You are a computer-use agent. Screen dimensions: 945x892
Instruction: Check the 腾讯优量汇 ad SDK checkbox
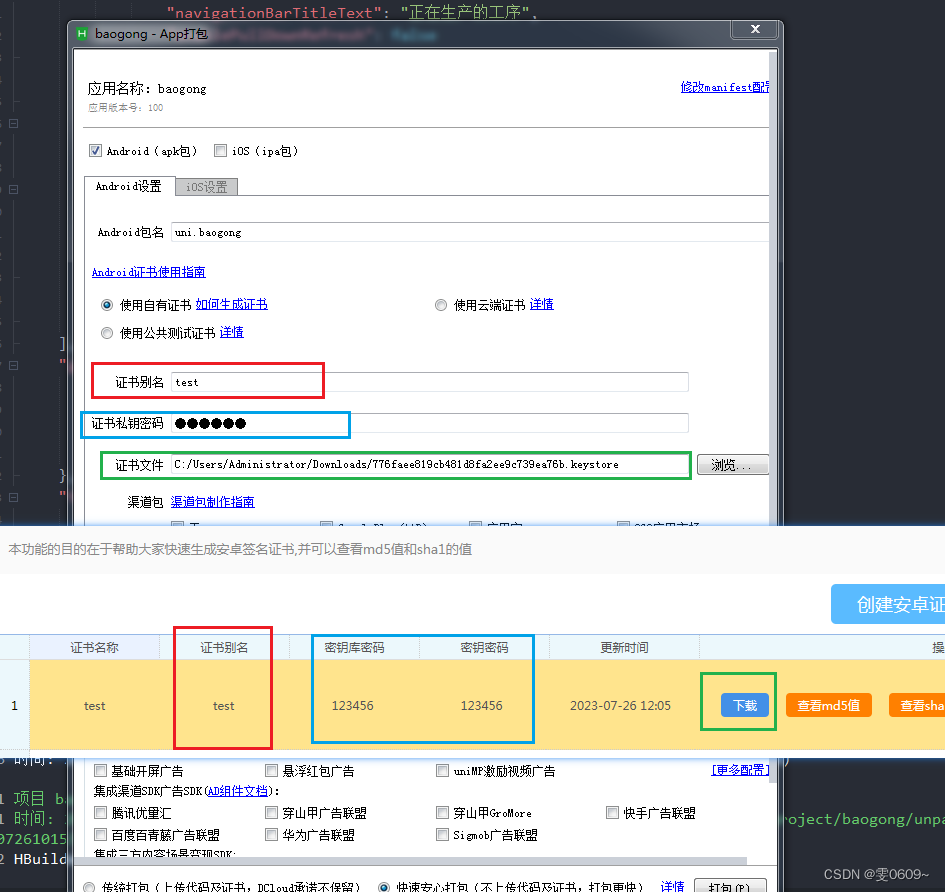coord(100,814)
